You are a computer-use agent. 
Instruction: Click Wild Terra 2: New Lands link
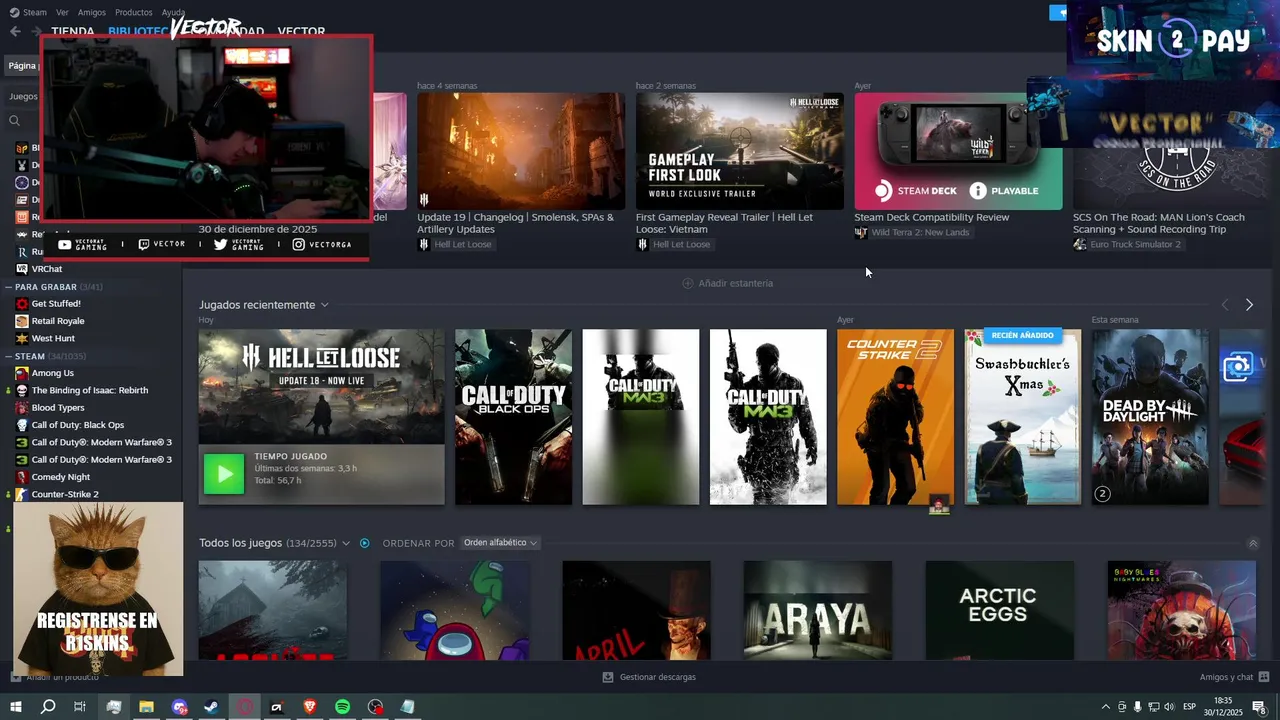[x=920, y=232]
